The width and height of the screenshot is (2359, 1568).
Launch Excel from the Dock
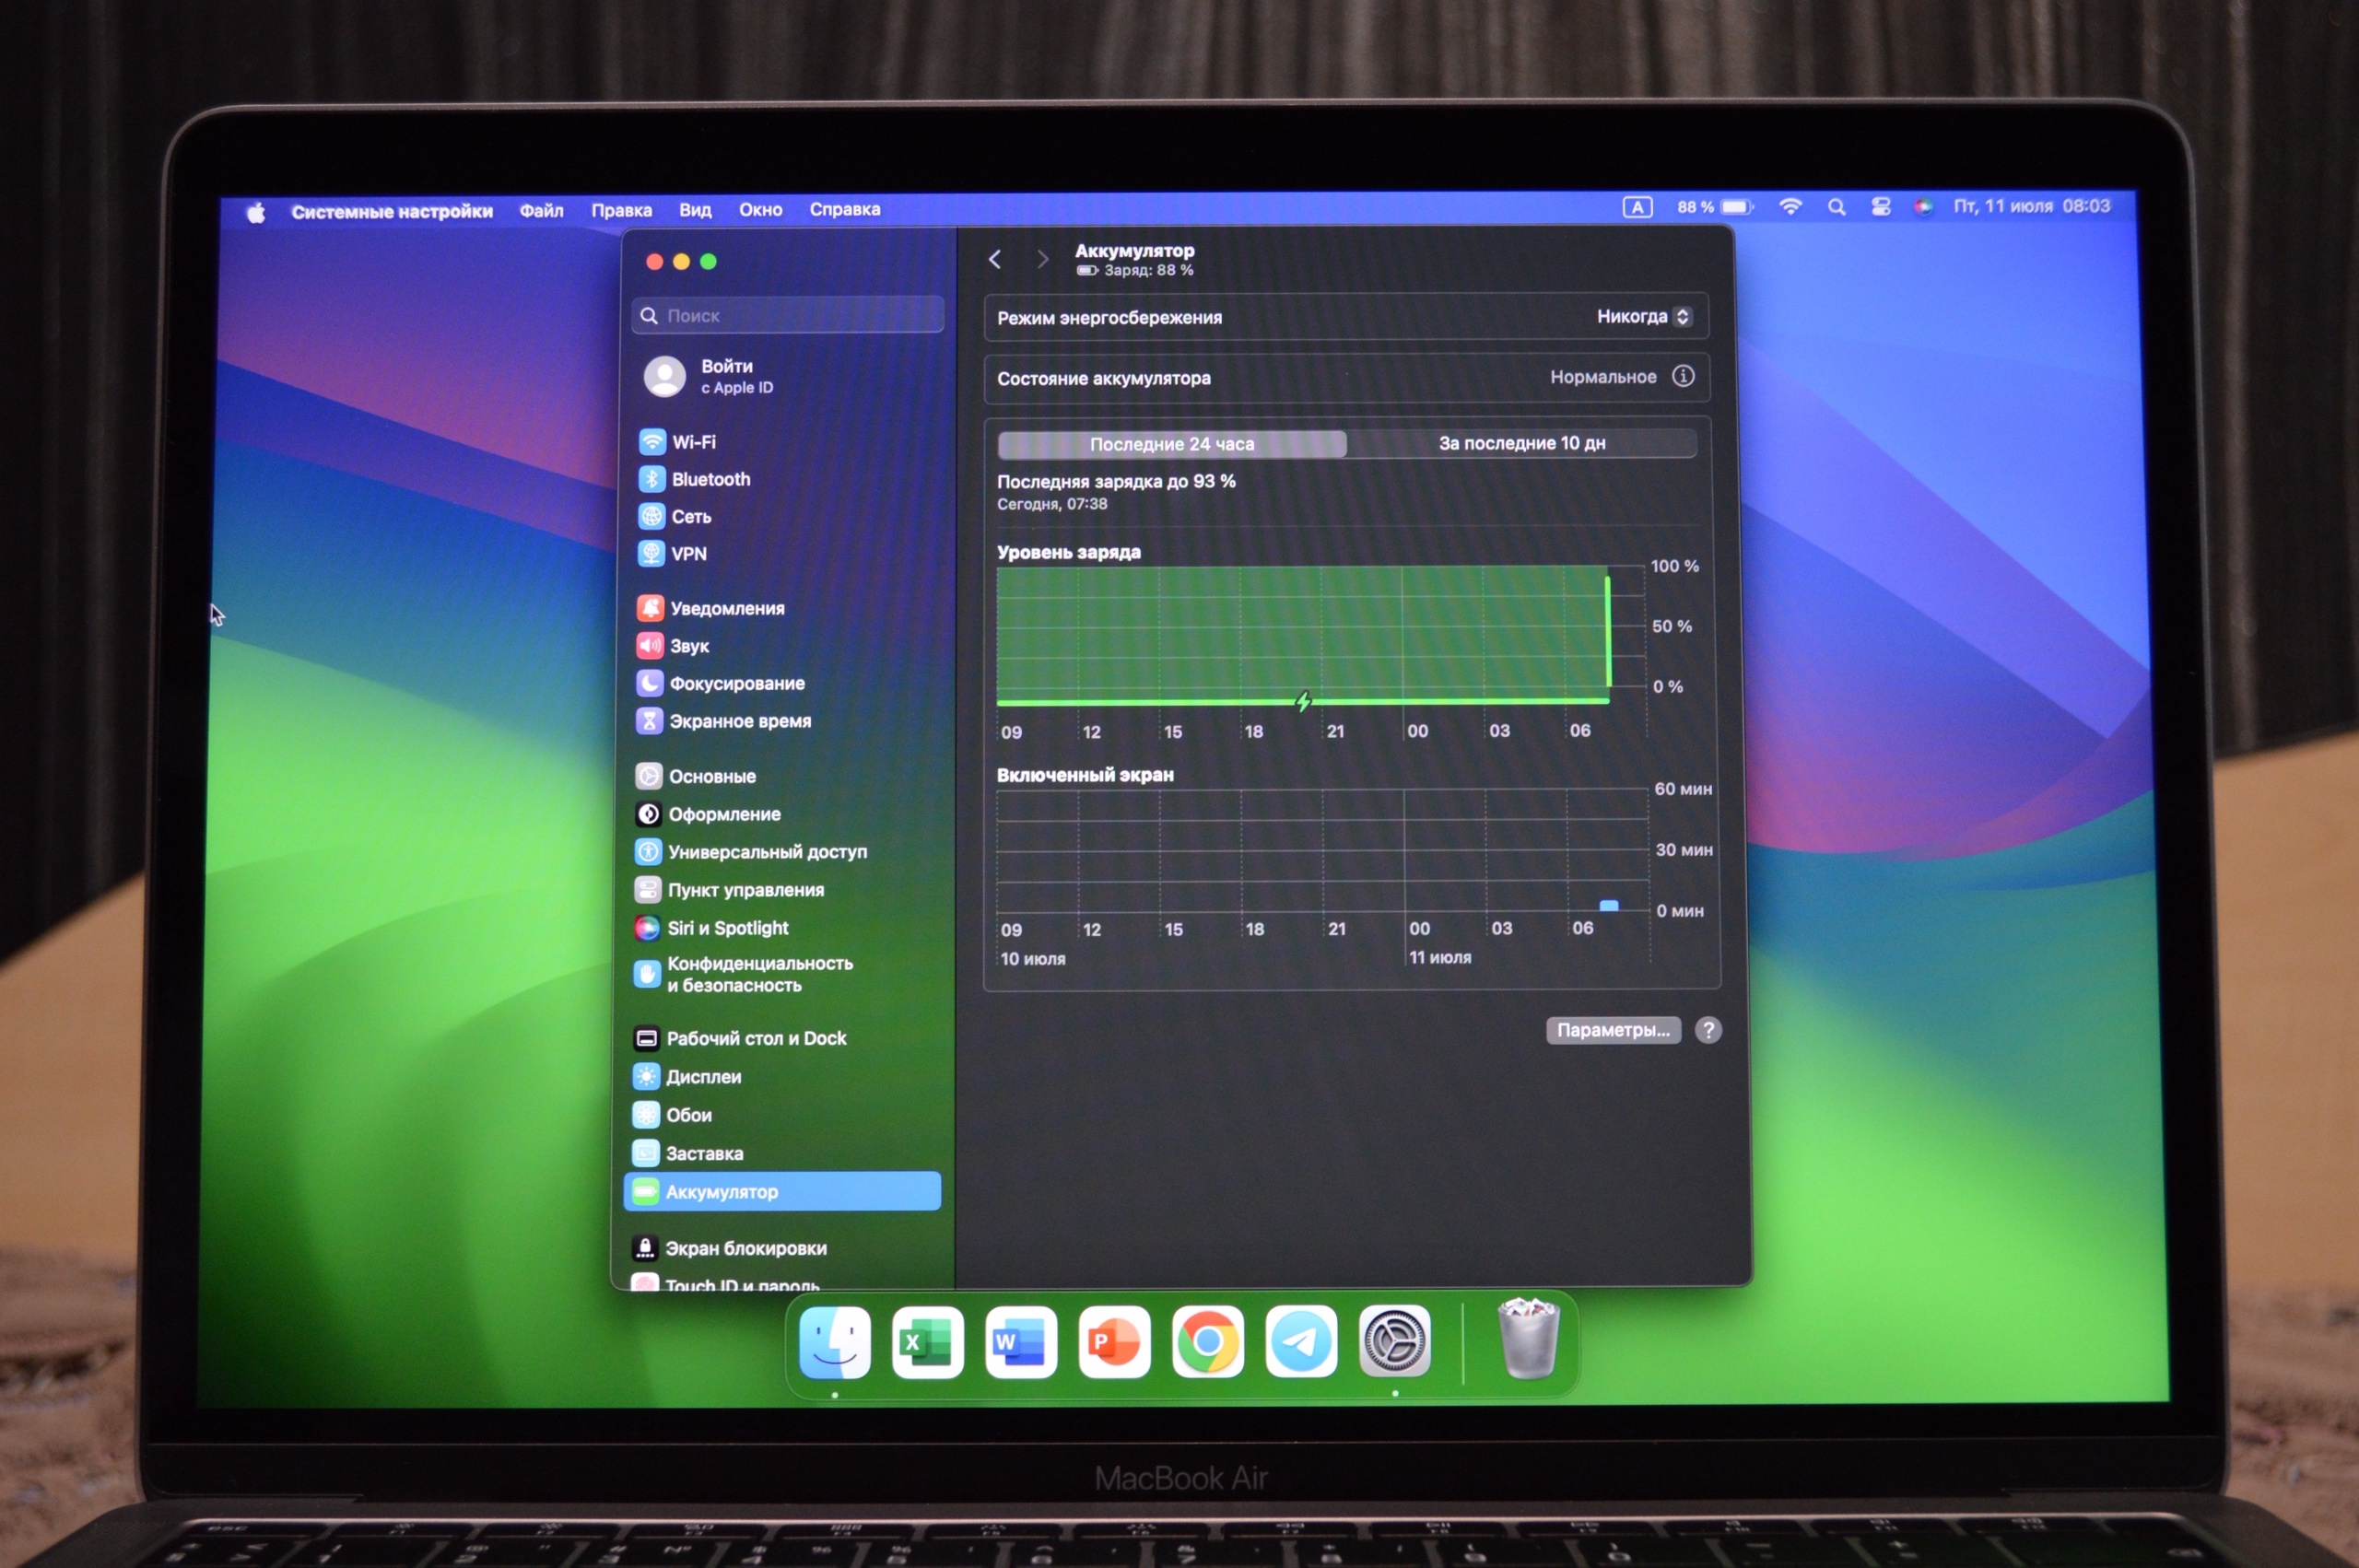pyautogui.click(x=928, y=1342)
